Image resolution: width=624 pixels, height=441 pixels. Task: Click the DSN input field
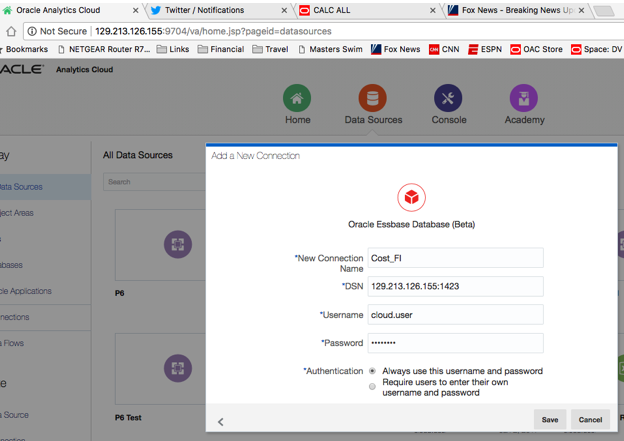click(x=455, y=286)
